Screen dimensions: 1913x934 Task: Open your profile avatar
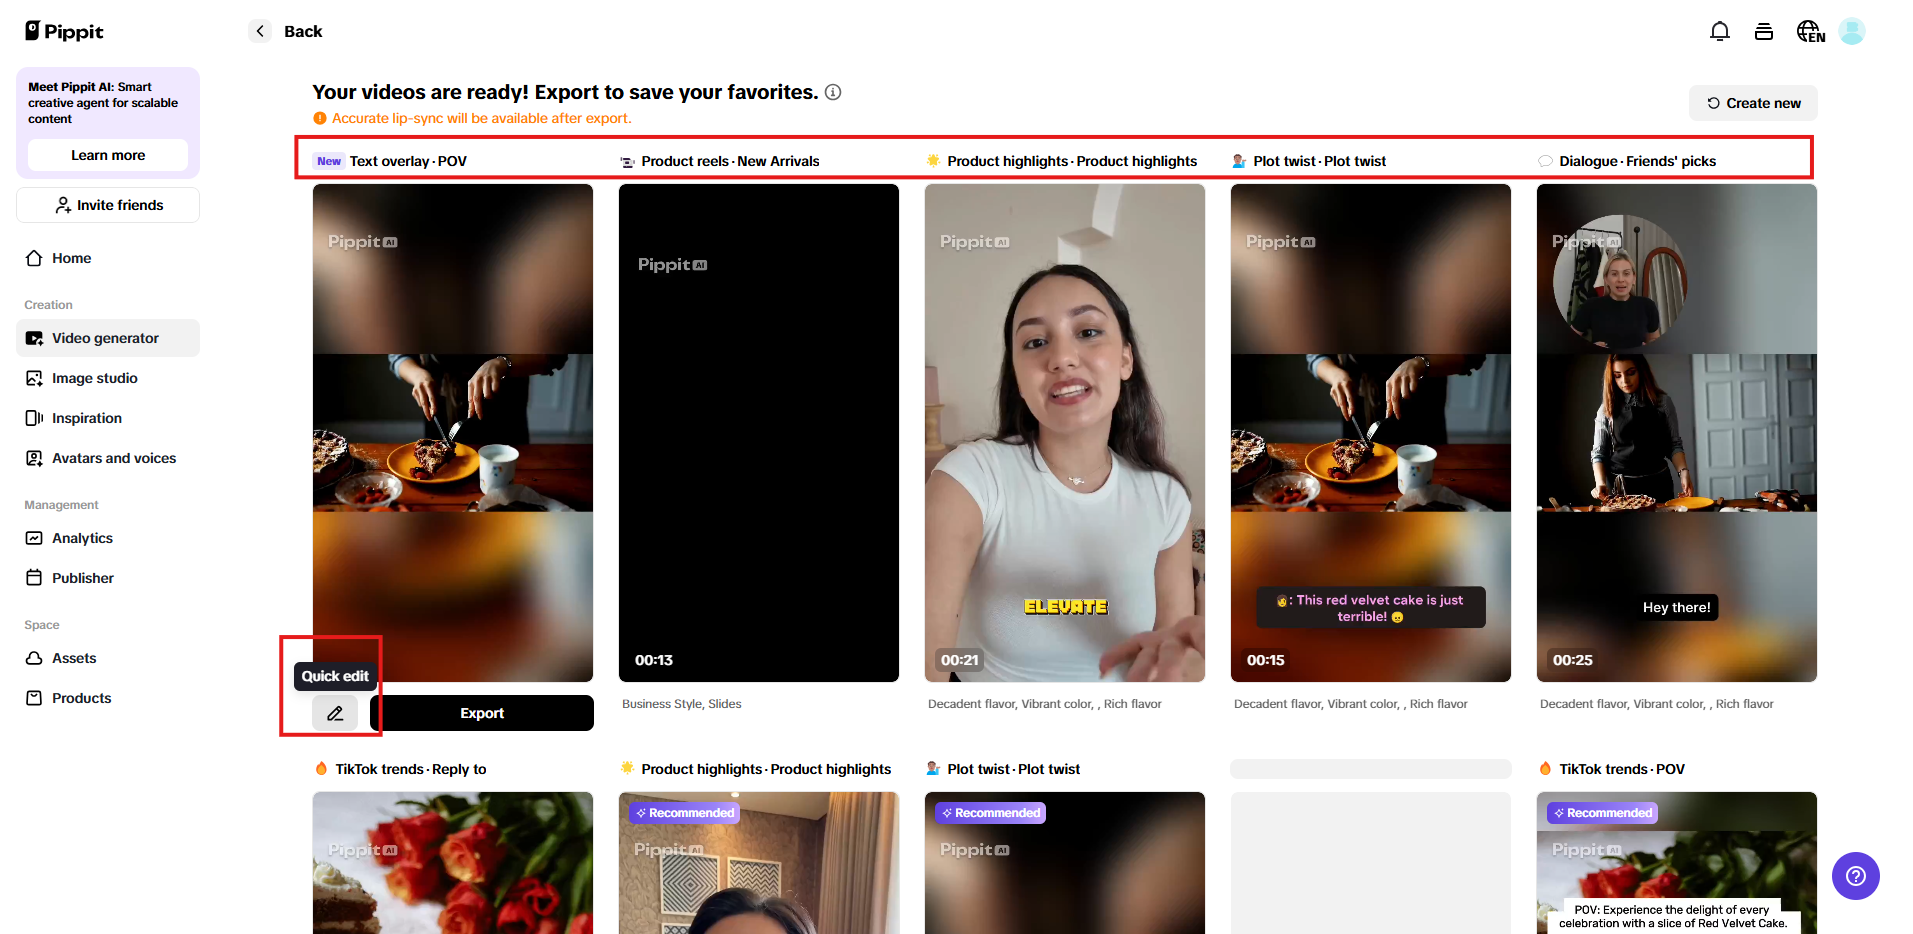pos(1851,31)
